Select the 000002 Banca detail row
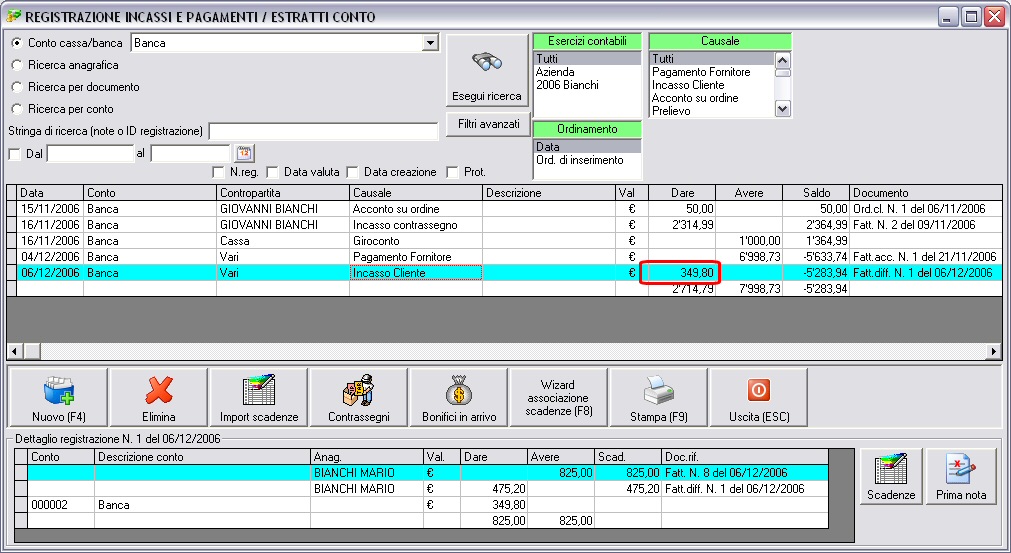Screen dimensions: 1011x553 click(422, 505)
